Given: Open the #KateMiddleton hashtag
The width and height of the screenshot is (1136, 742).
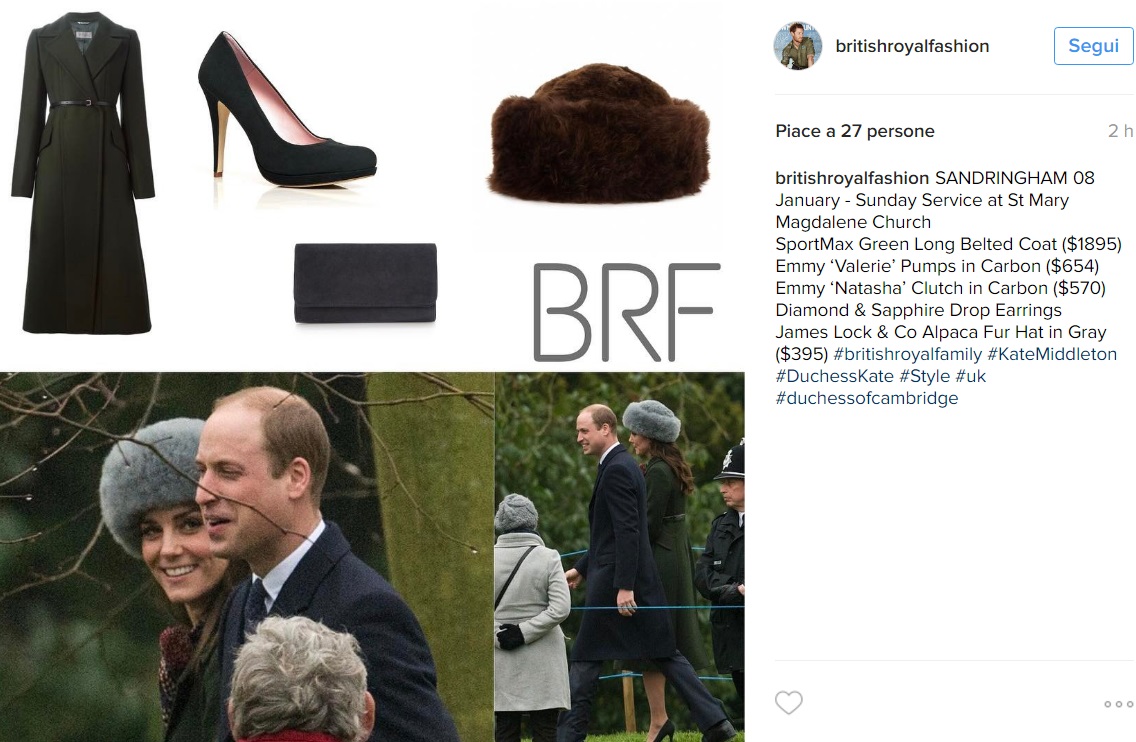Looking at the screenshot, I should pyautogui.click(x=1052, y=354).
